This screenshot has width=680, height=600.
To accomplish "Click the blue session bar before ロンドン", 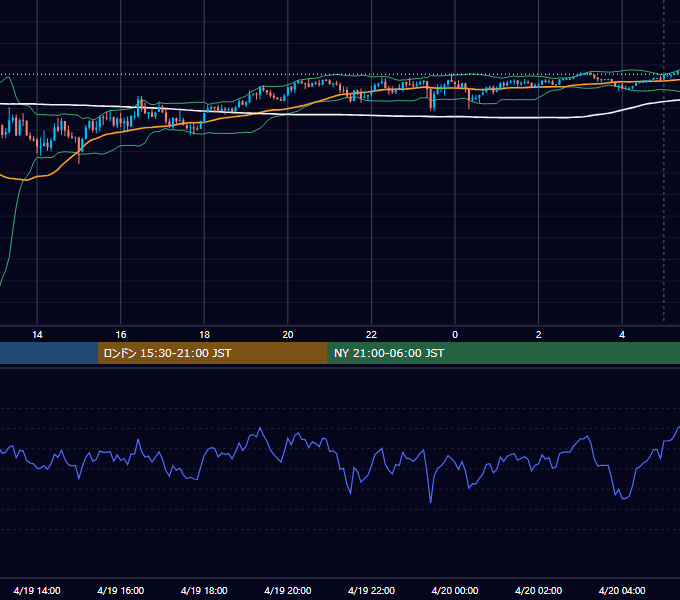I will coord(49,353).
